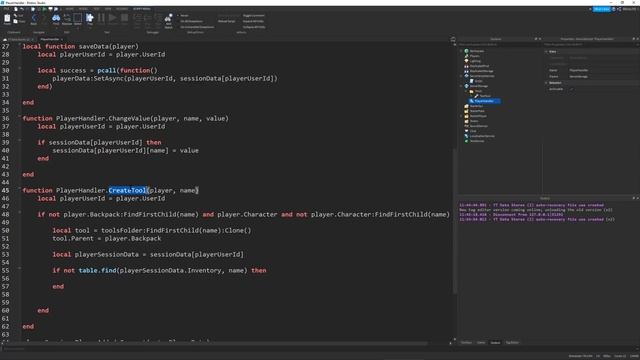The height and width of the screenshot is (360, 640).
Task: Switch to the MODEL ribbon tab
Action: (83, 9)
